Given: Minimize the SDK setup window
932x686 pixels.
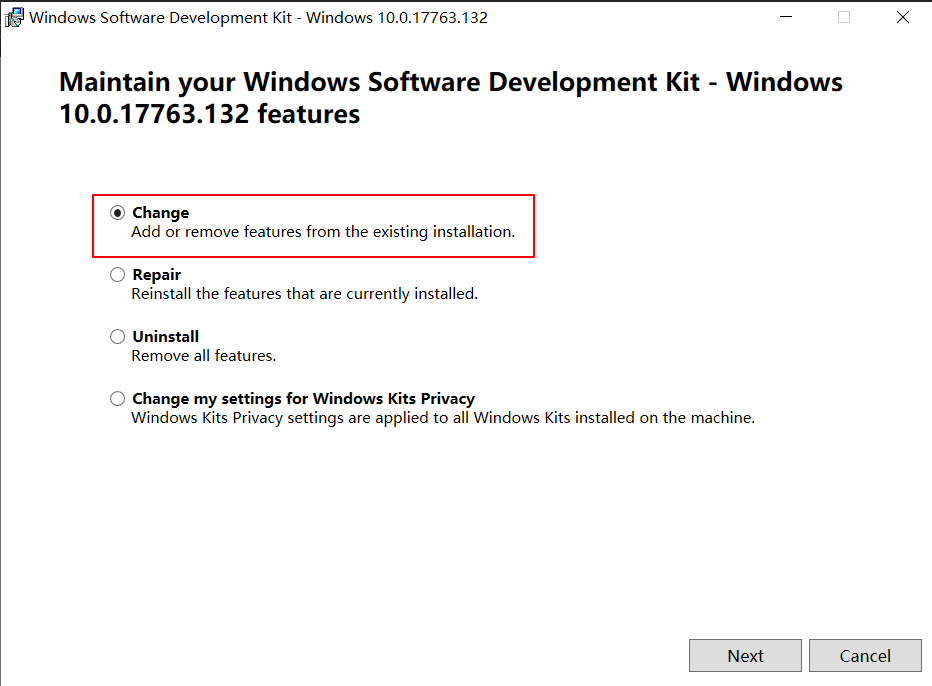Looking at the screenshot, I should [x=786, y=17].
